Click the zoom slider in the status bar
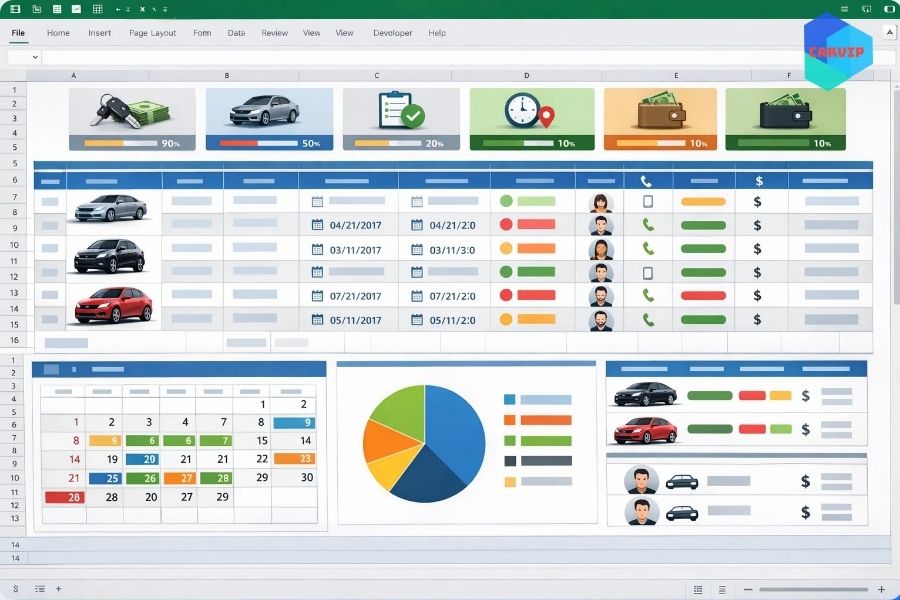The width and height of the screenshot is (900, 600). point(810,589)
